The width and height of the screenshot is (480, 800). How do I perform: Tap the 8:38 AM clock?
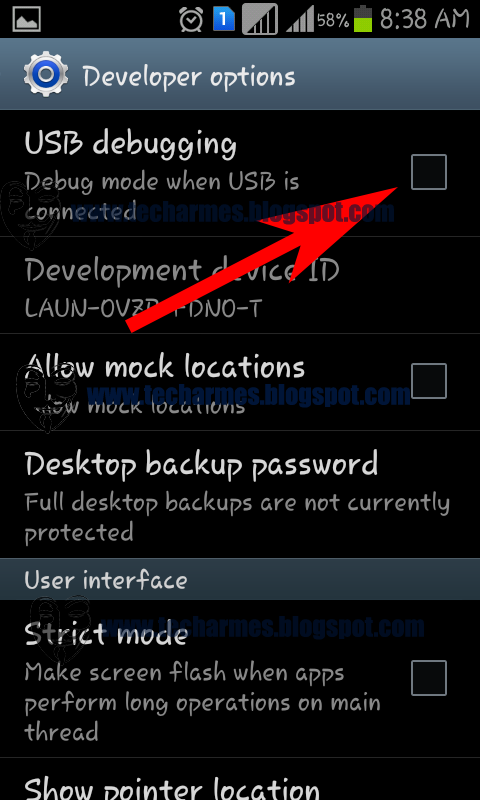424,19
